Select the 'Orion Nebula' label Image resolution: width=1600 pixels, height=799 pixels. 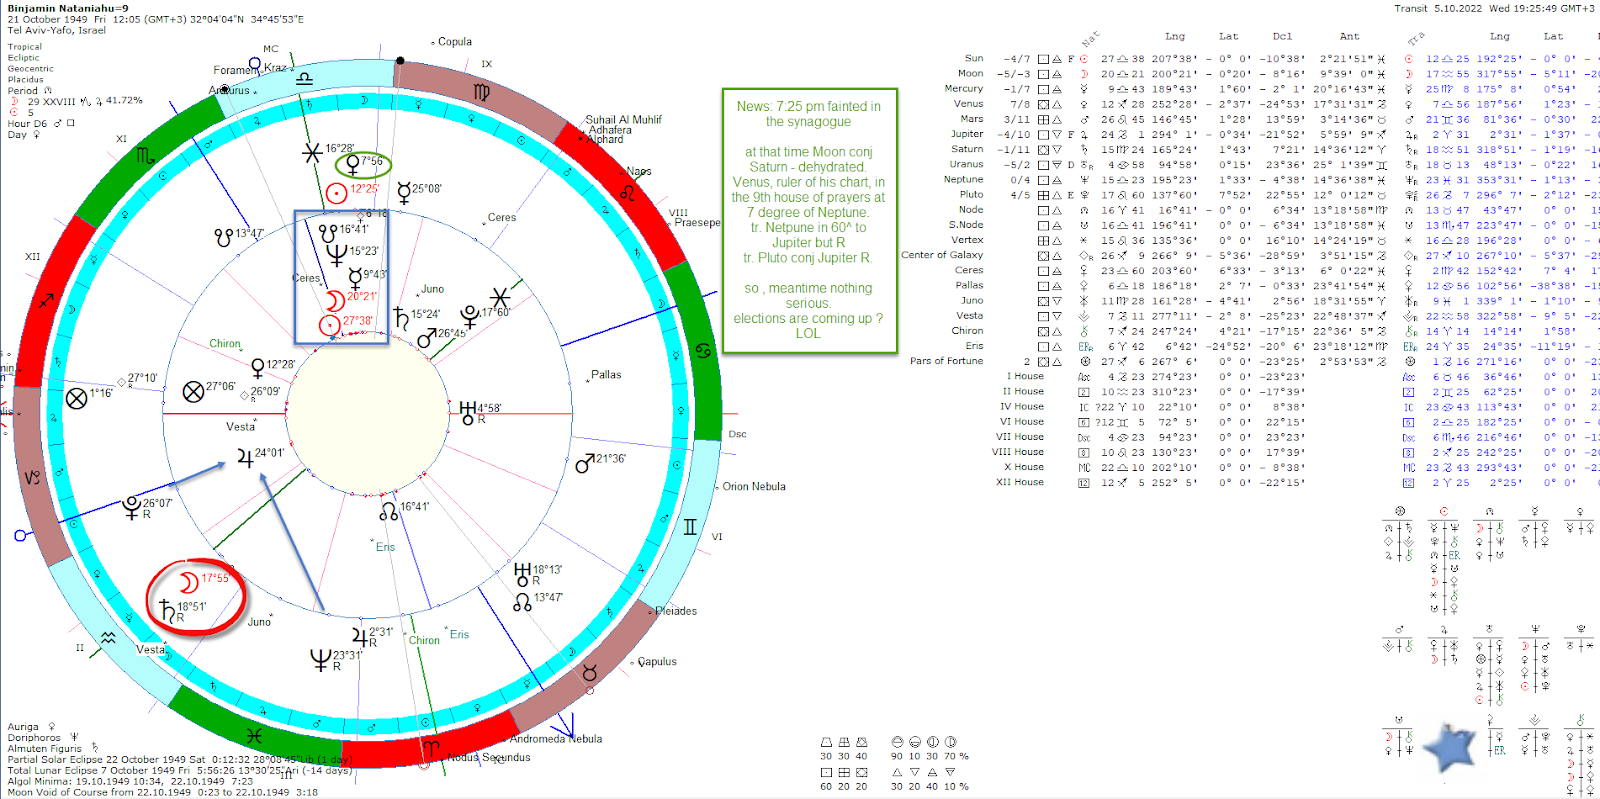pos(754,487)
